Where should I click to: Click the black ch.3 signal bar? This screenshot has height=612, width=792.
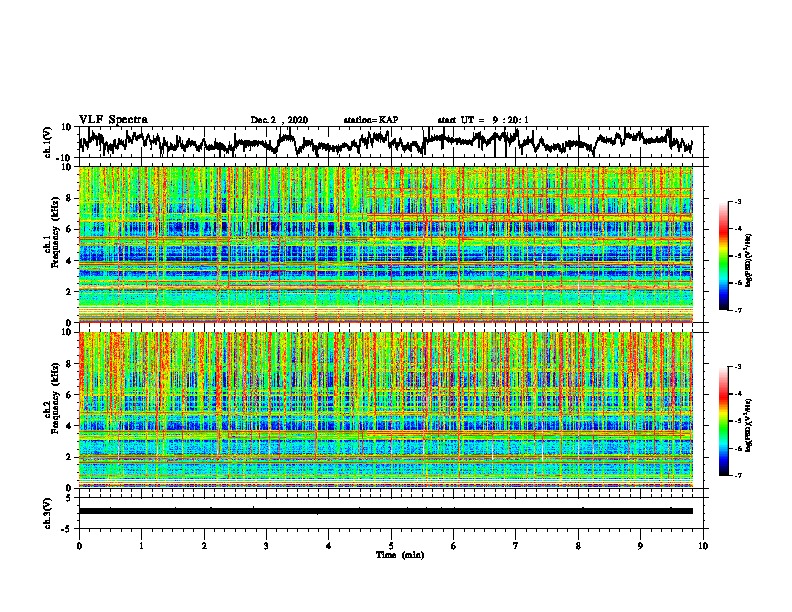tap(386, 511)
